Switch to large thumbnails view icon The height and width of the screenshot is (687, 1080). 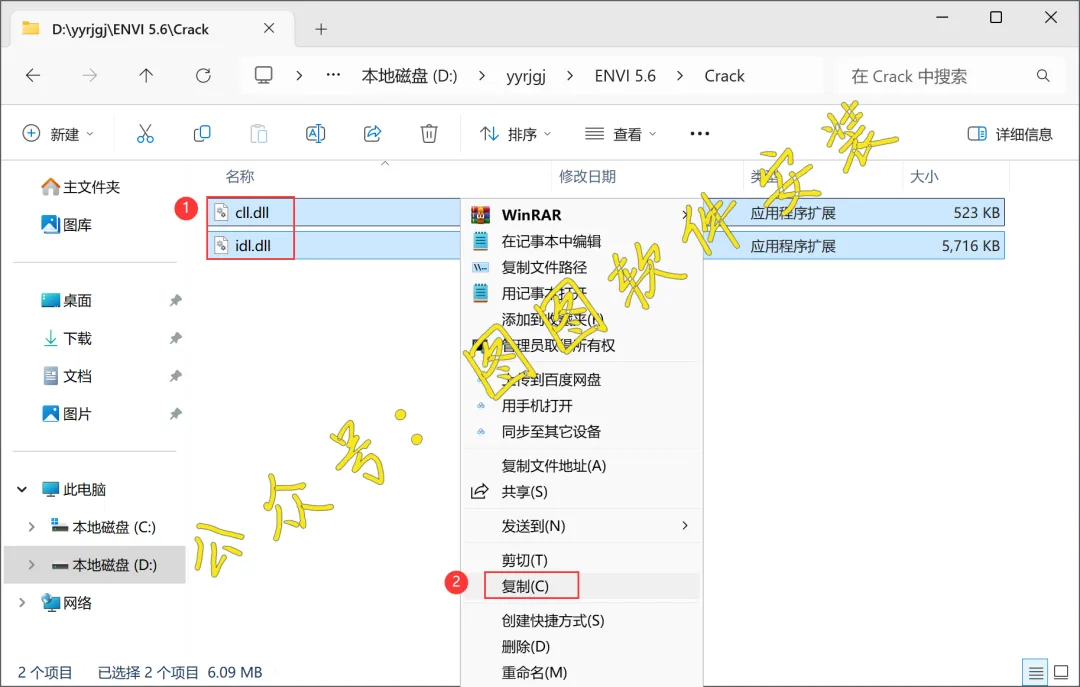1061,672
